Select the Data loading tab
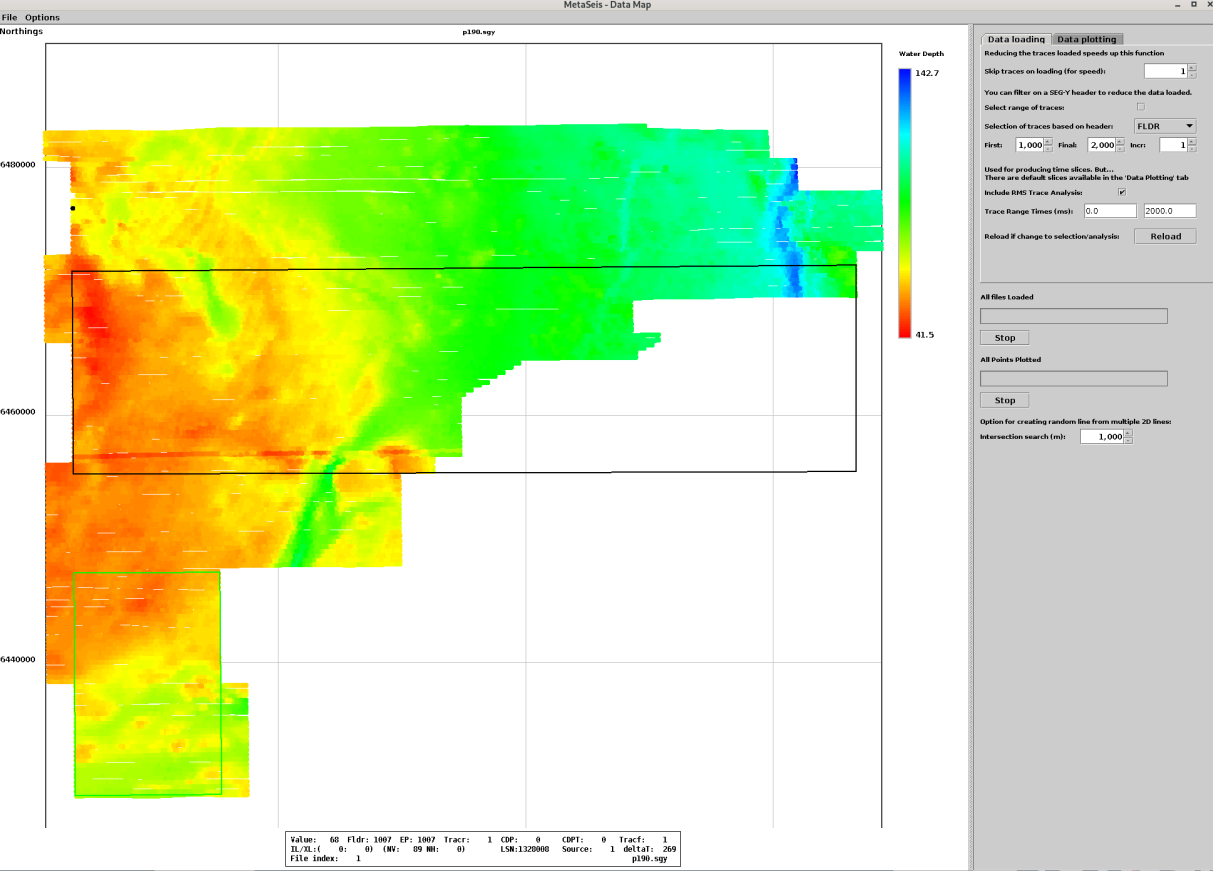The image size is (1213, 871). pyautogui.click(x=1016, y=39)
